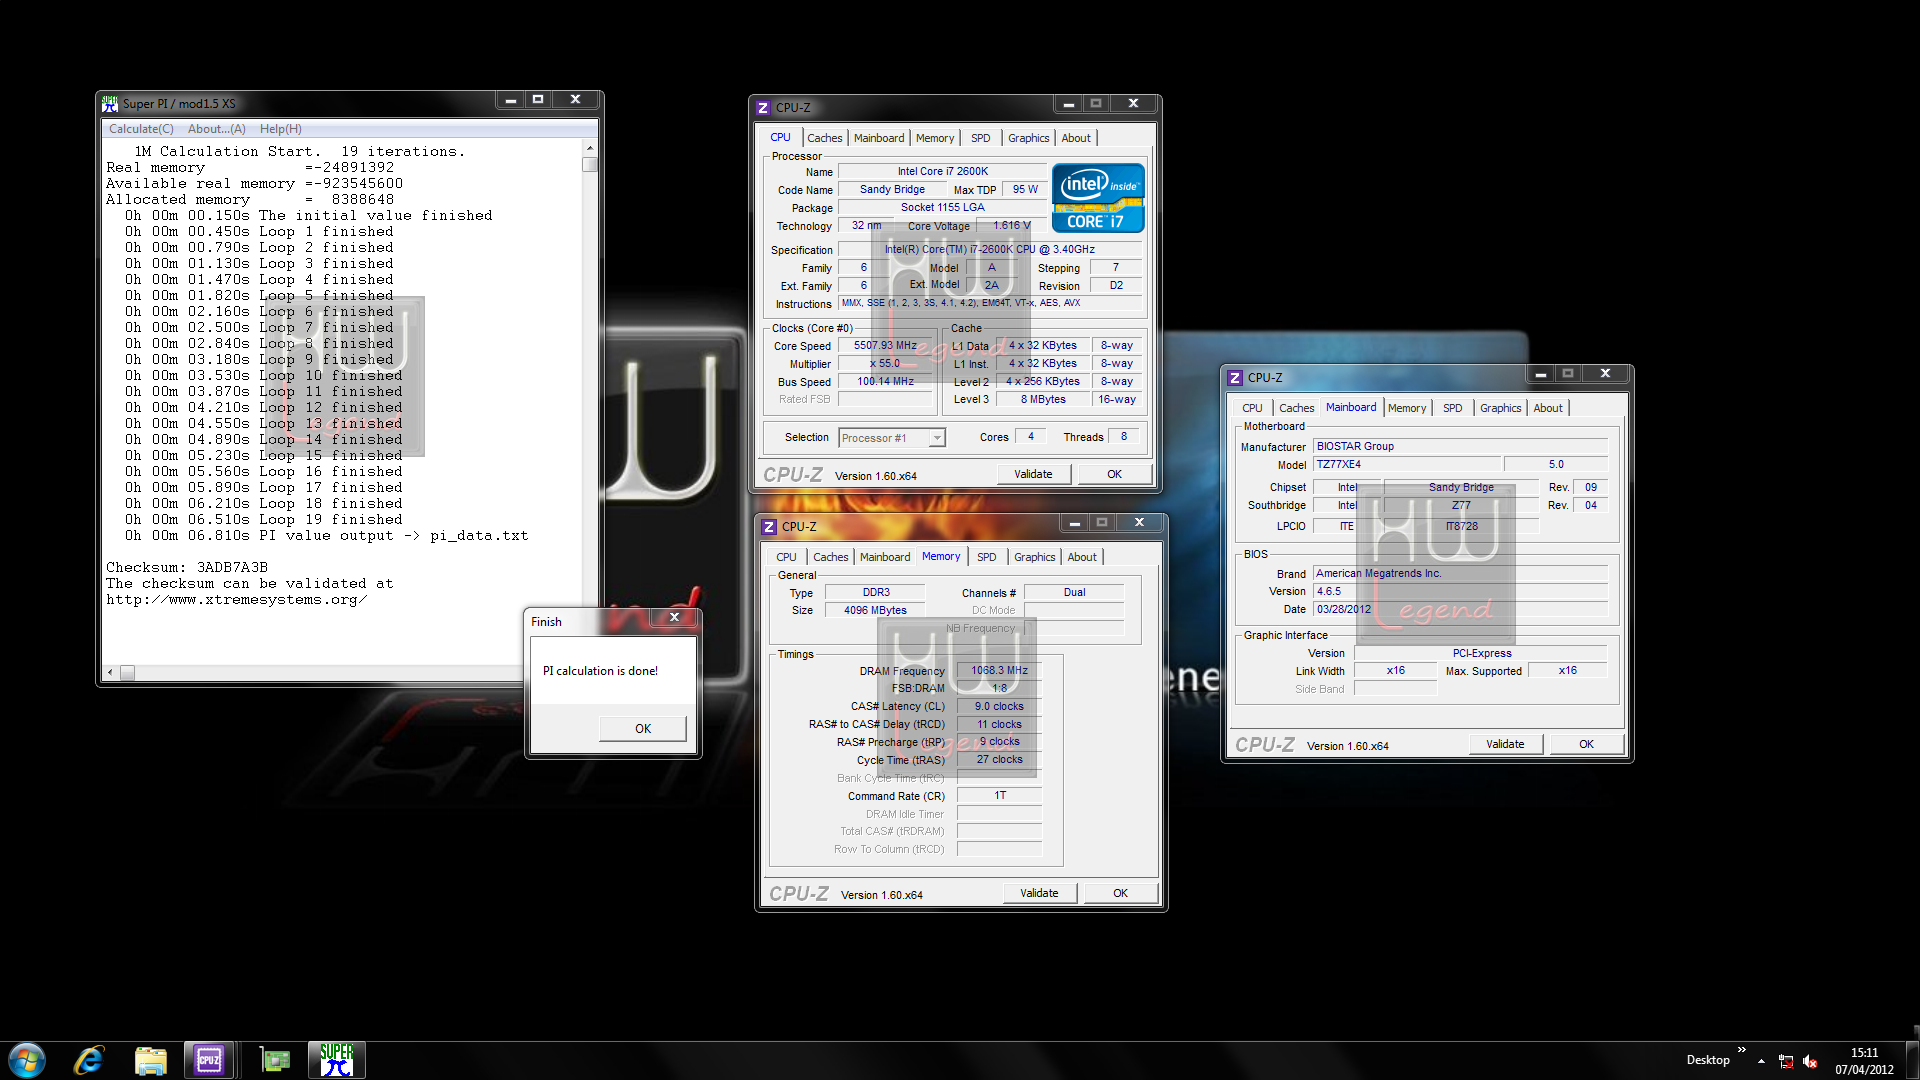This screenshot has width=1920, height=1080.
Task: Click the Command Rate 1T value
Action: tap(999, 796)
